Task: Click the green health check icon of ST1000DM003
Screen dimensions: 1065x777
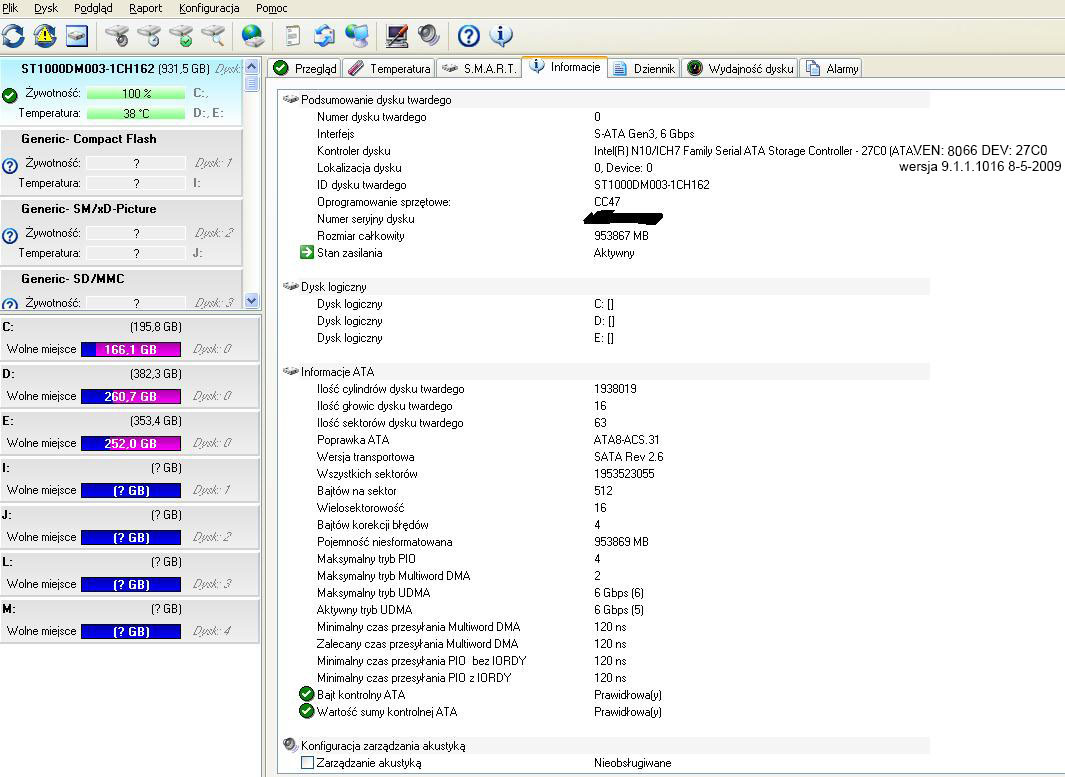Action: point(10,96)
